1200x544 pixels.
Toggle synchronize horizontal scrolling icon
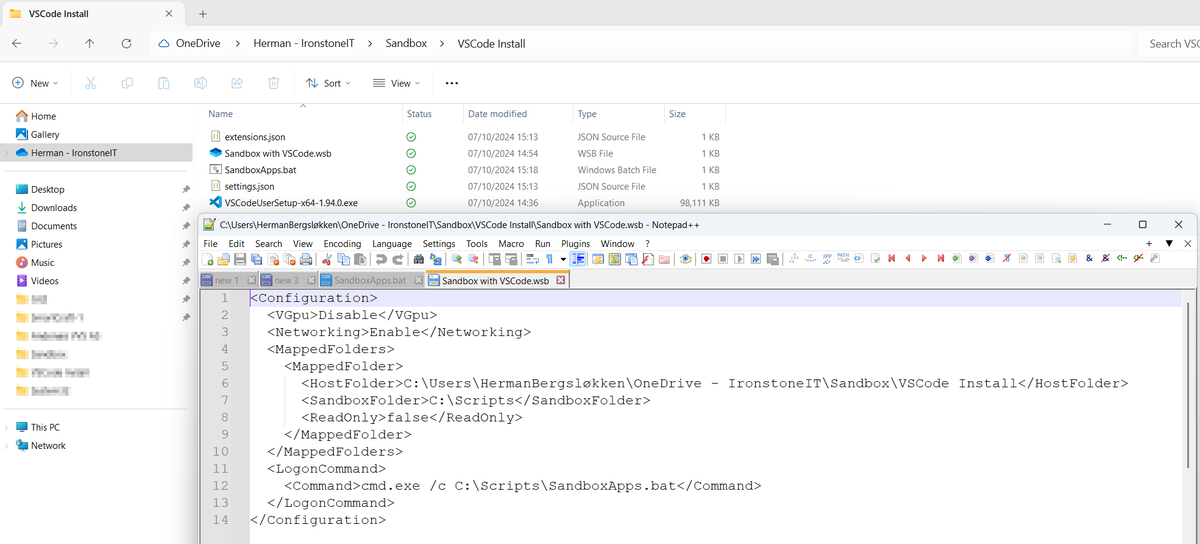click(512, 259)
